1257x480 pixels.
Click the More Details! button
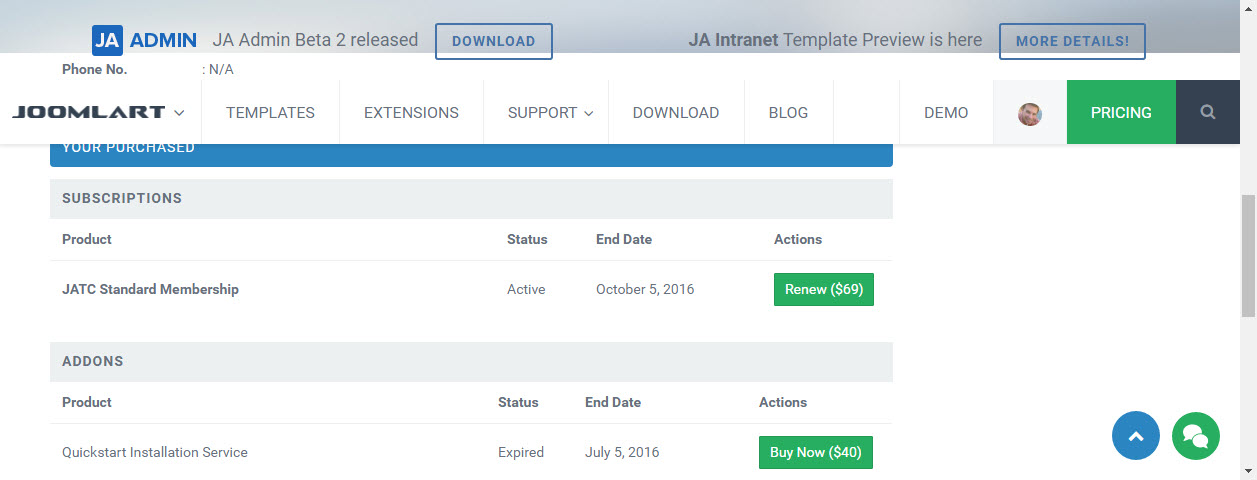(1072, 41)
